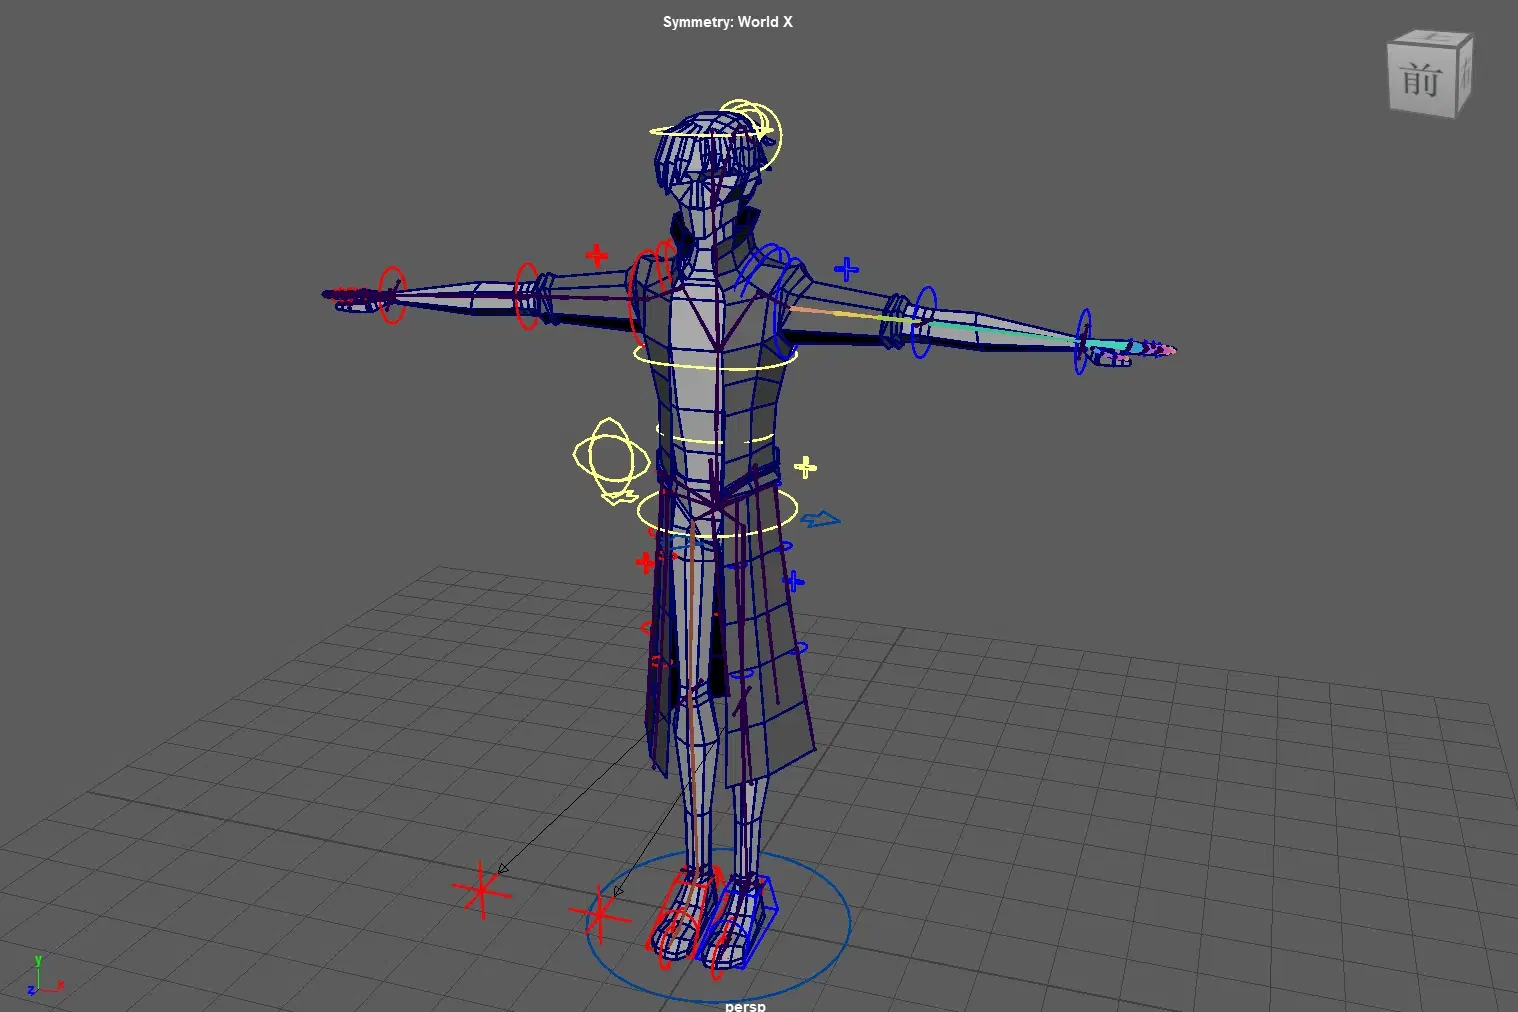Select the yellow plus control beside the waist

(805, 467)
